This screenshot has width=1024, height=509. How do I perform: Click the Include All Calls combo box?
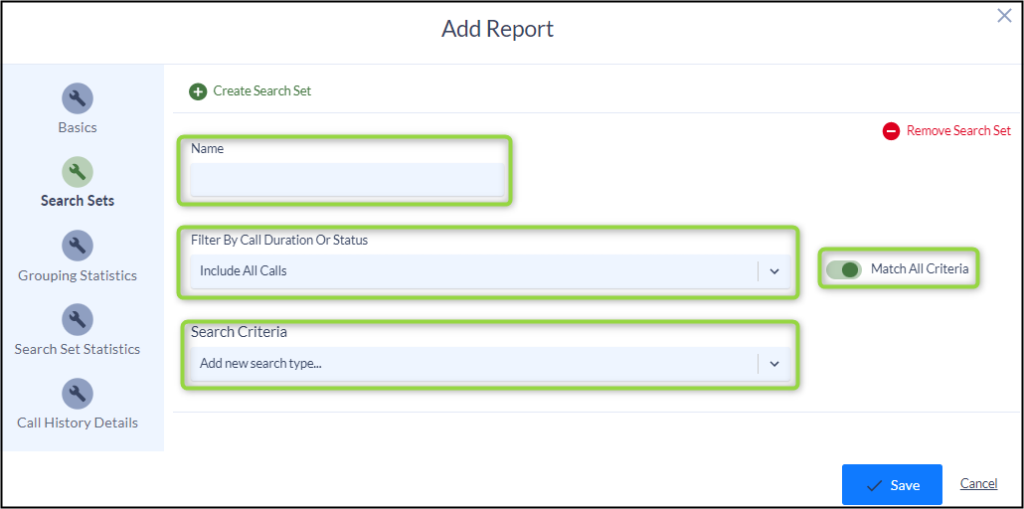coord(490,271)
